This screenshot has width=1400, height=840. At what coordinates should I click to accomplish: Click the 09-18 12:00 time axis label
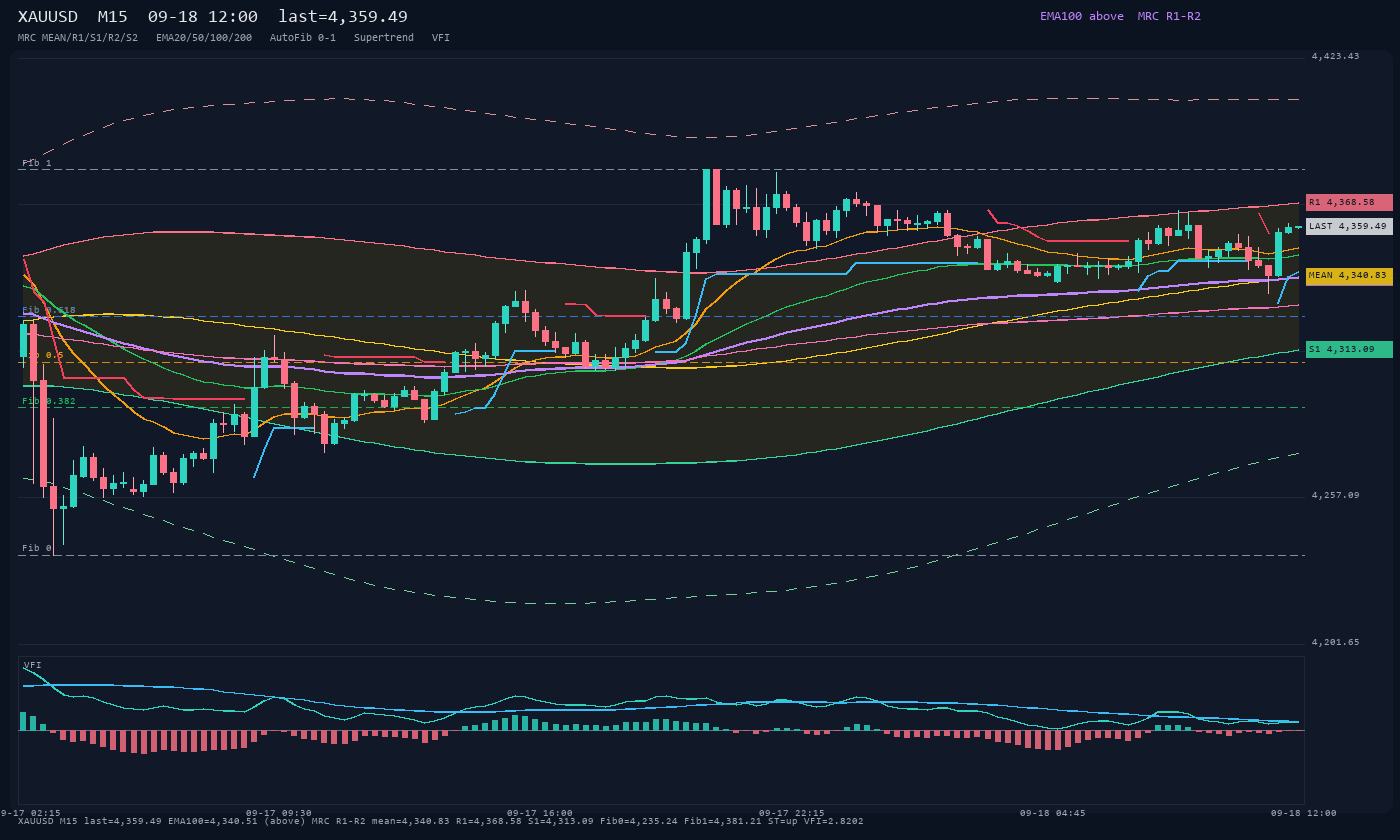click(x=1304, y=813)
